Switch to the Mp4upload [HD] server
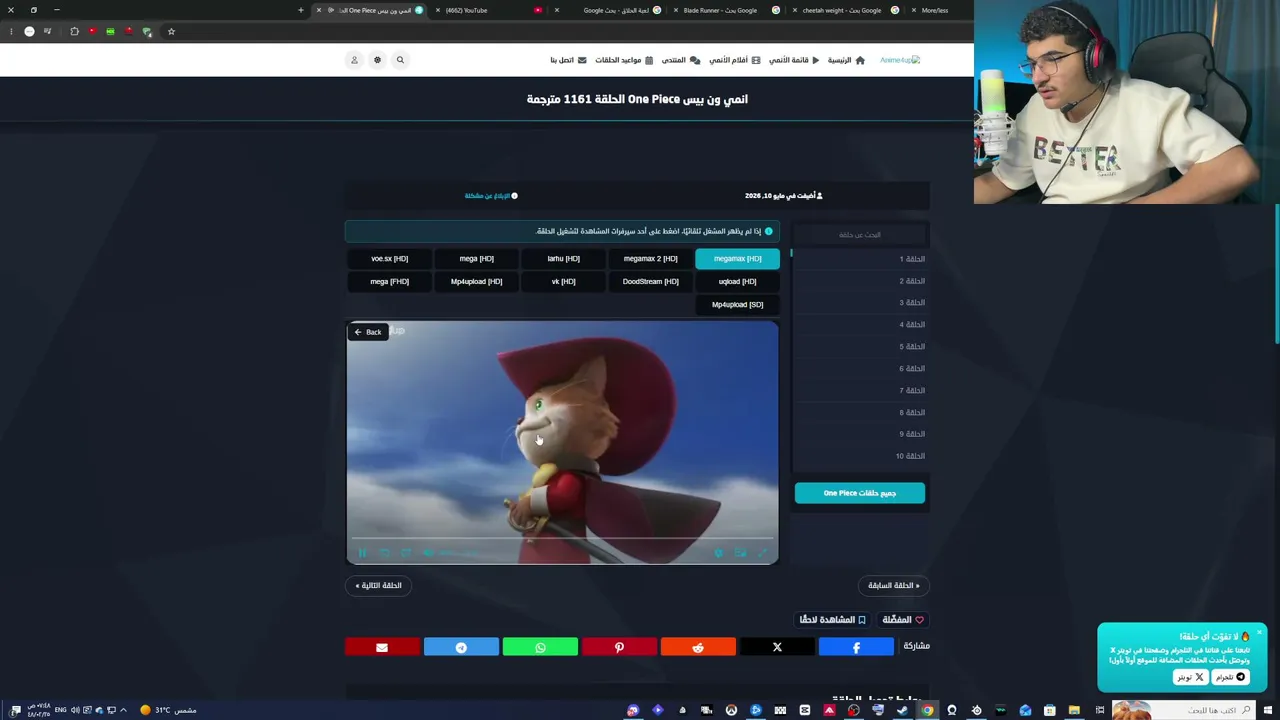Image resolution: width=1280 pixels, height=720 pixels. click(476, 282)
